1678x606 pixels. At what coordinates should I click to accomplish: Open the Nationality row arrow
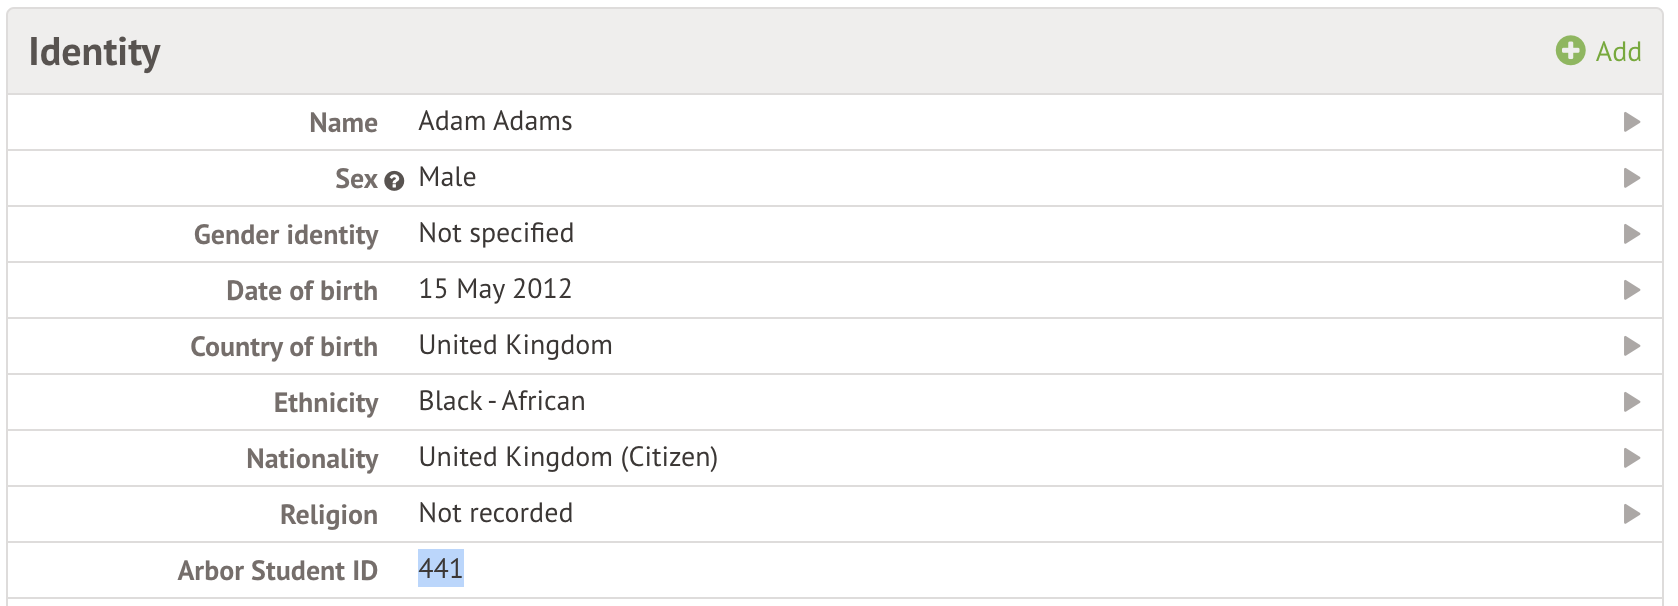pos(1632,458)
